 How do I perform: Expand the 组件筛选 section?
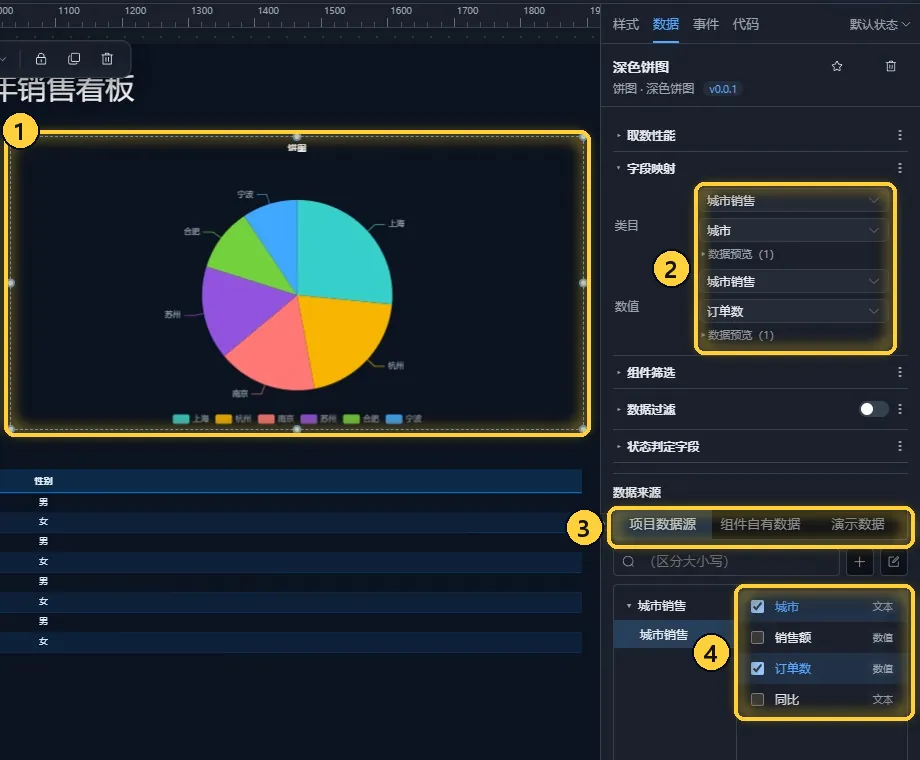[618, 372]
